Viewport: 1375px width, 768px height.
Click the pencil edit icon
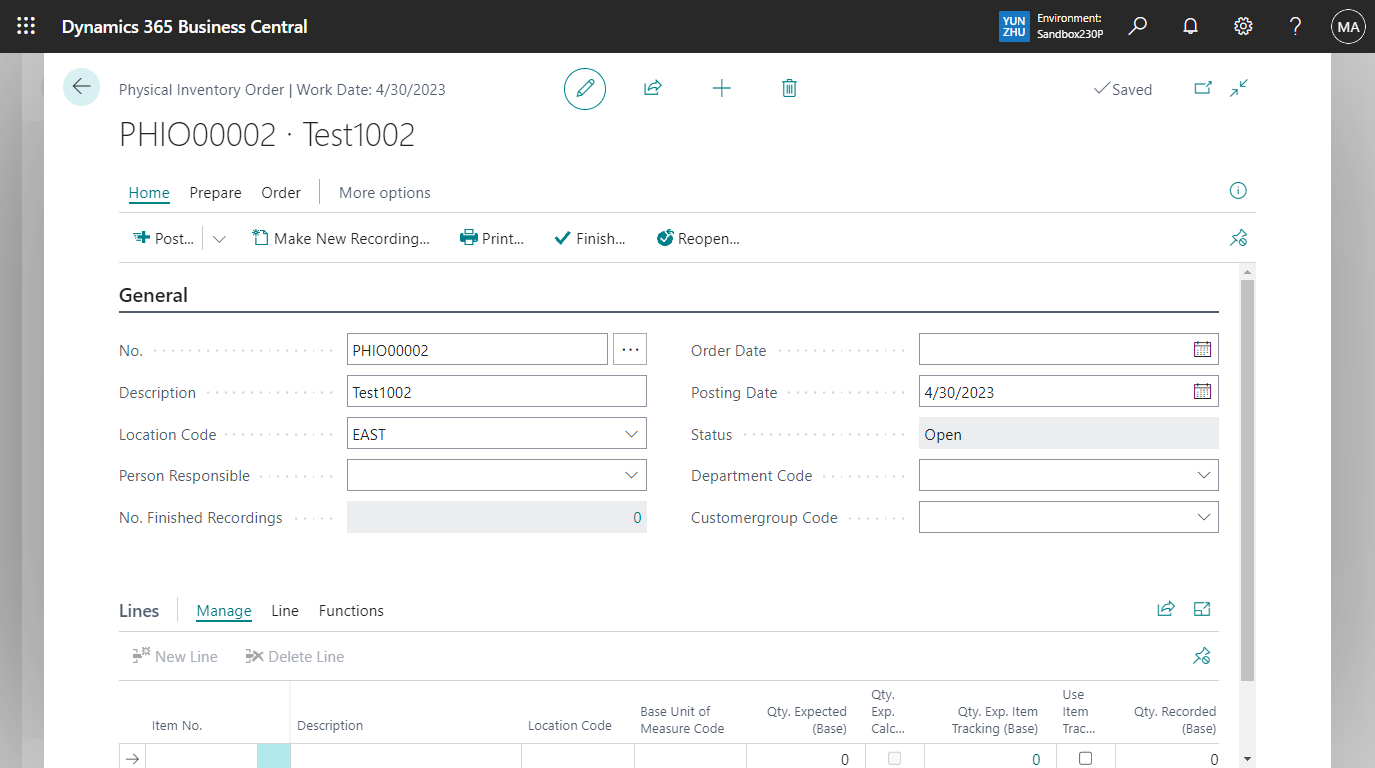(x=585, y=89)
